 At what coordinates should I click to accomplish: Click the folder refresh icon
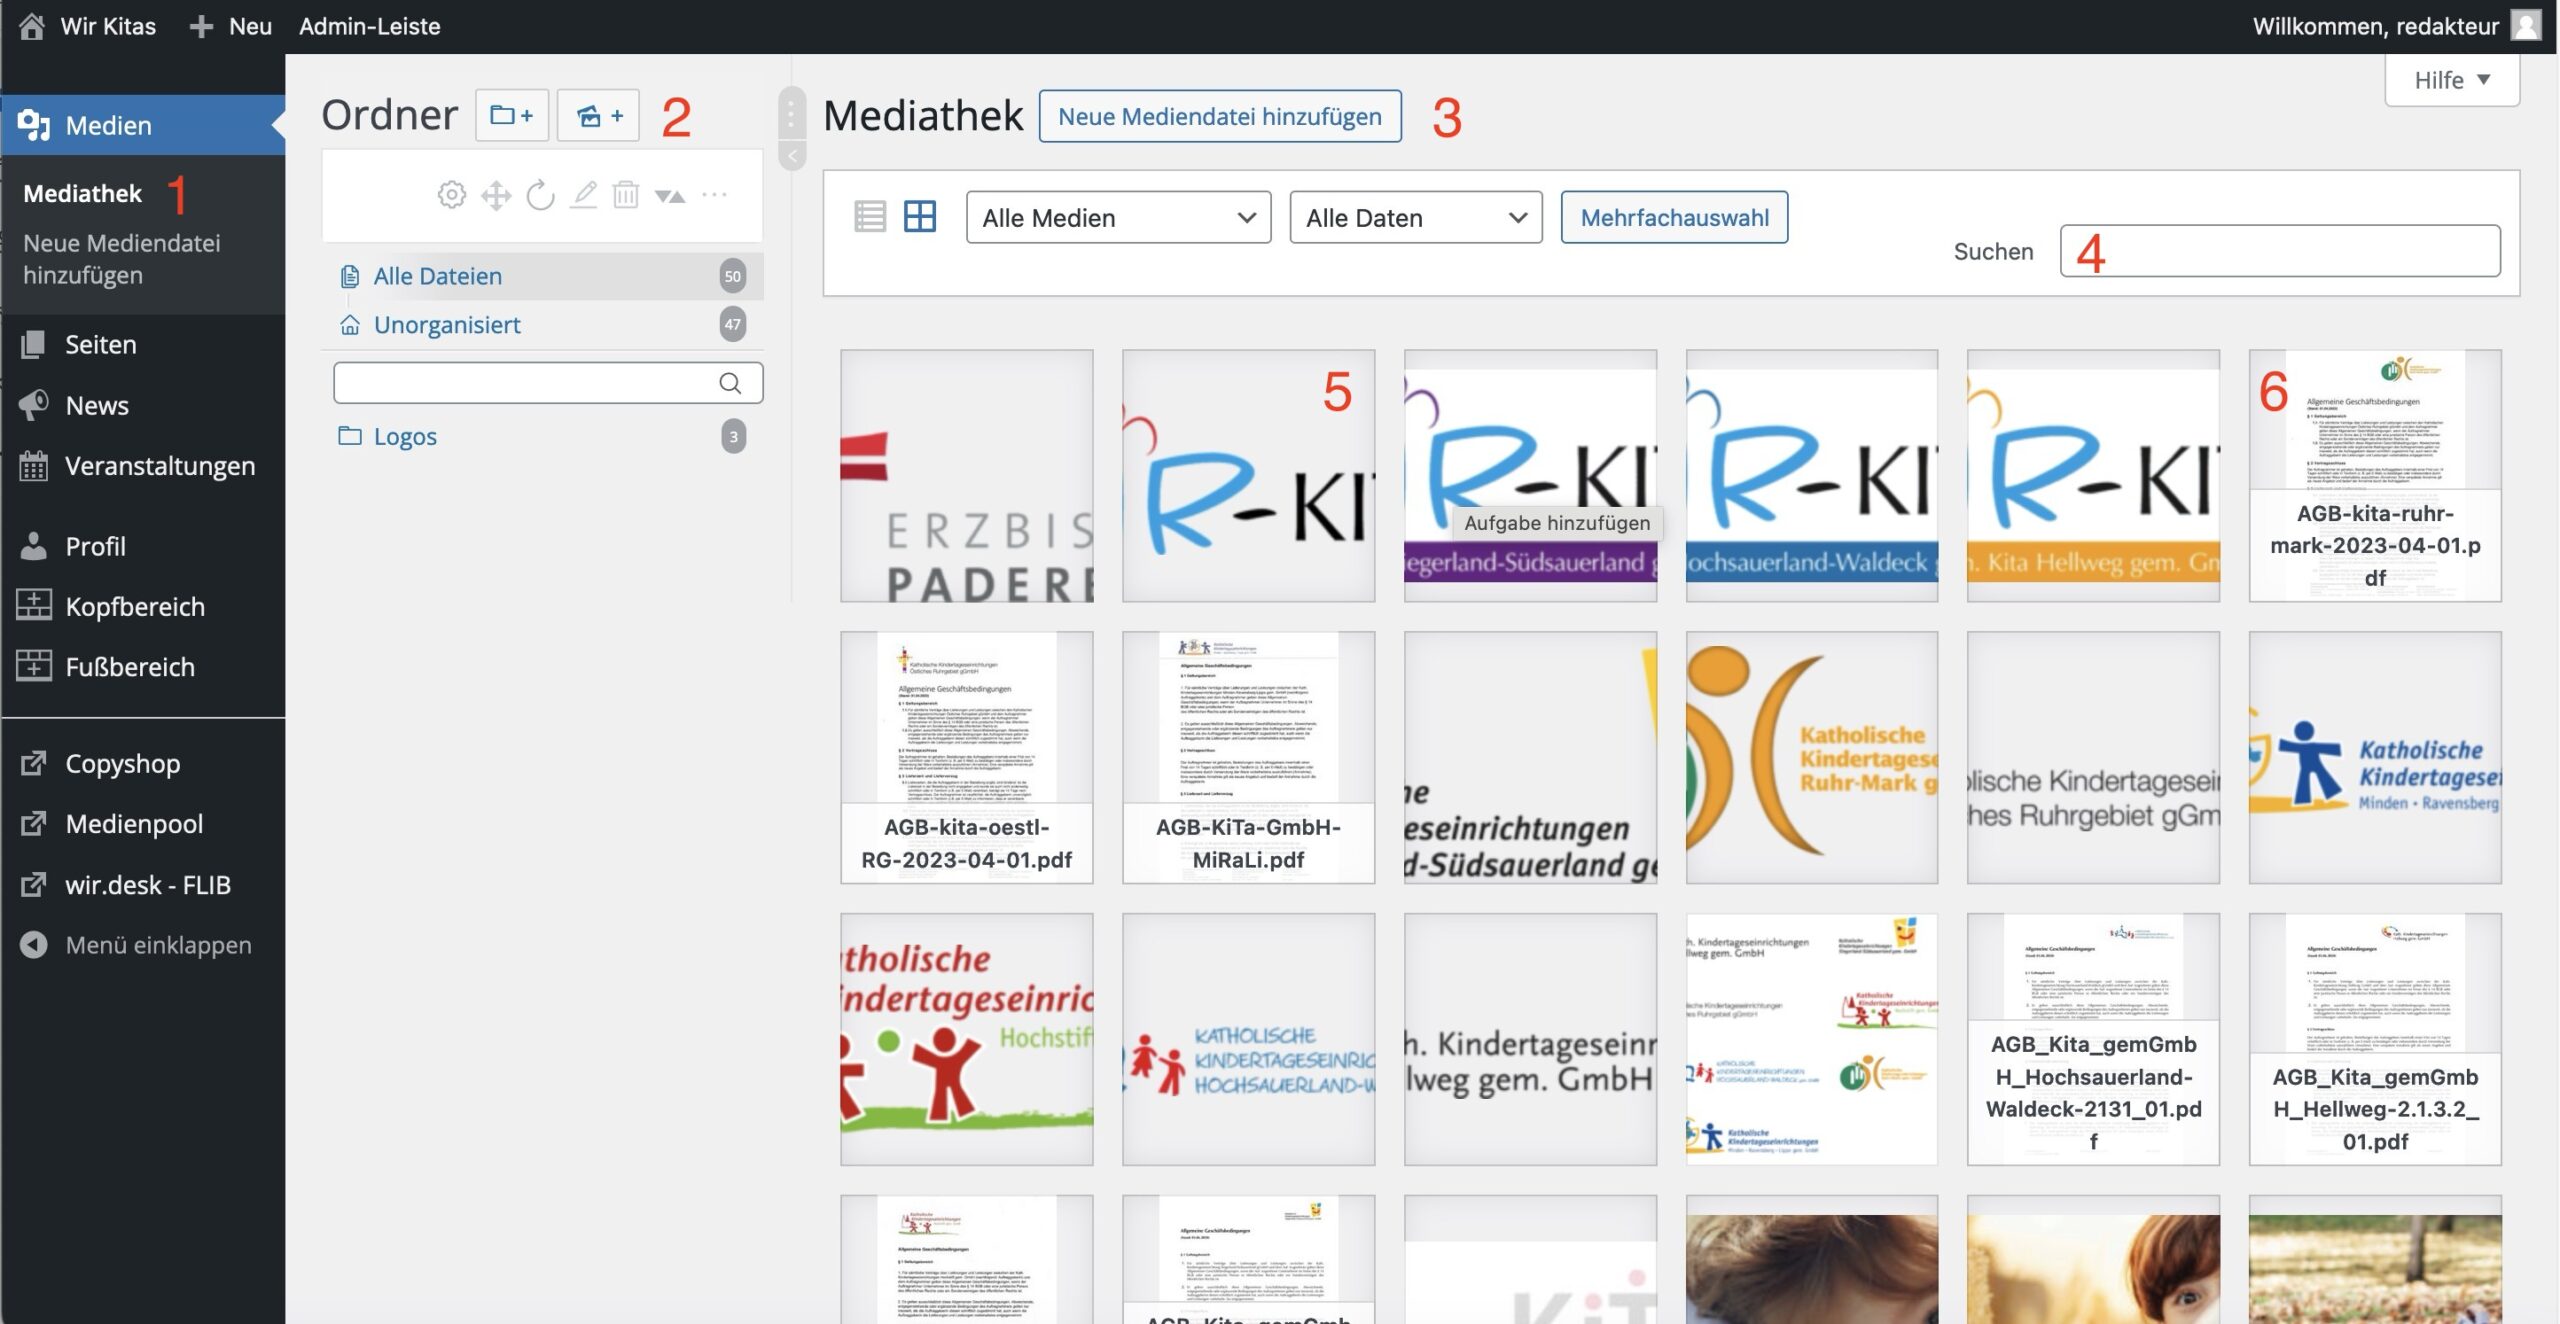(x=540, y=195)
